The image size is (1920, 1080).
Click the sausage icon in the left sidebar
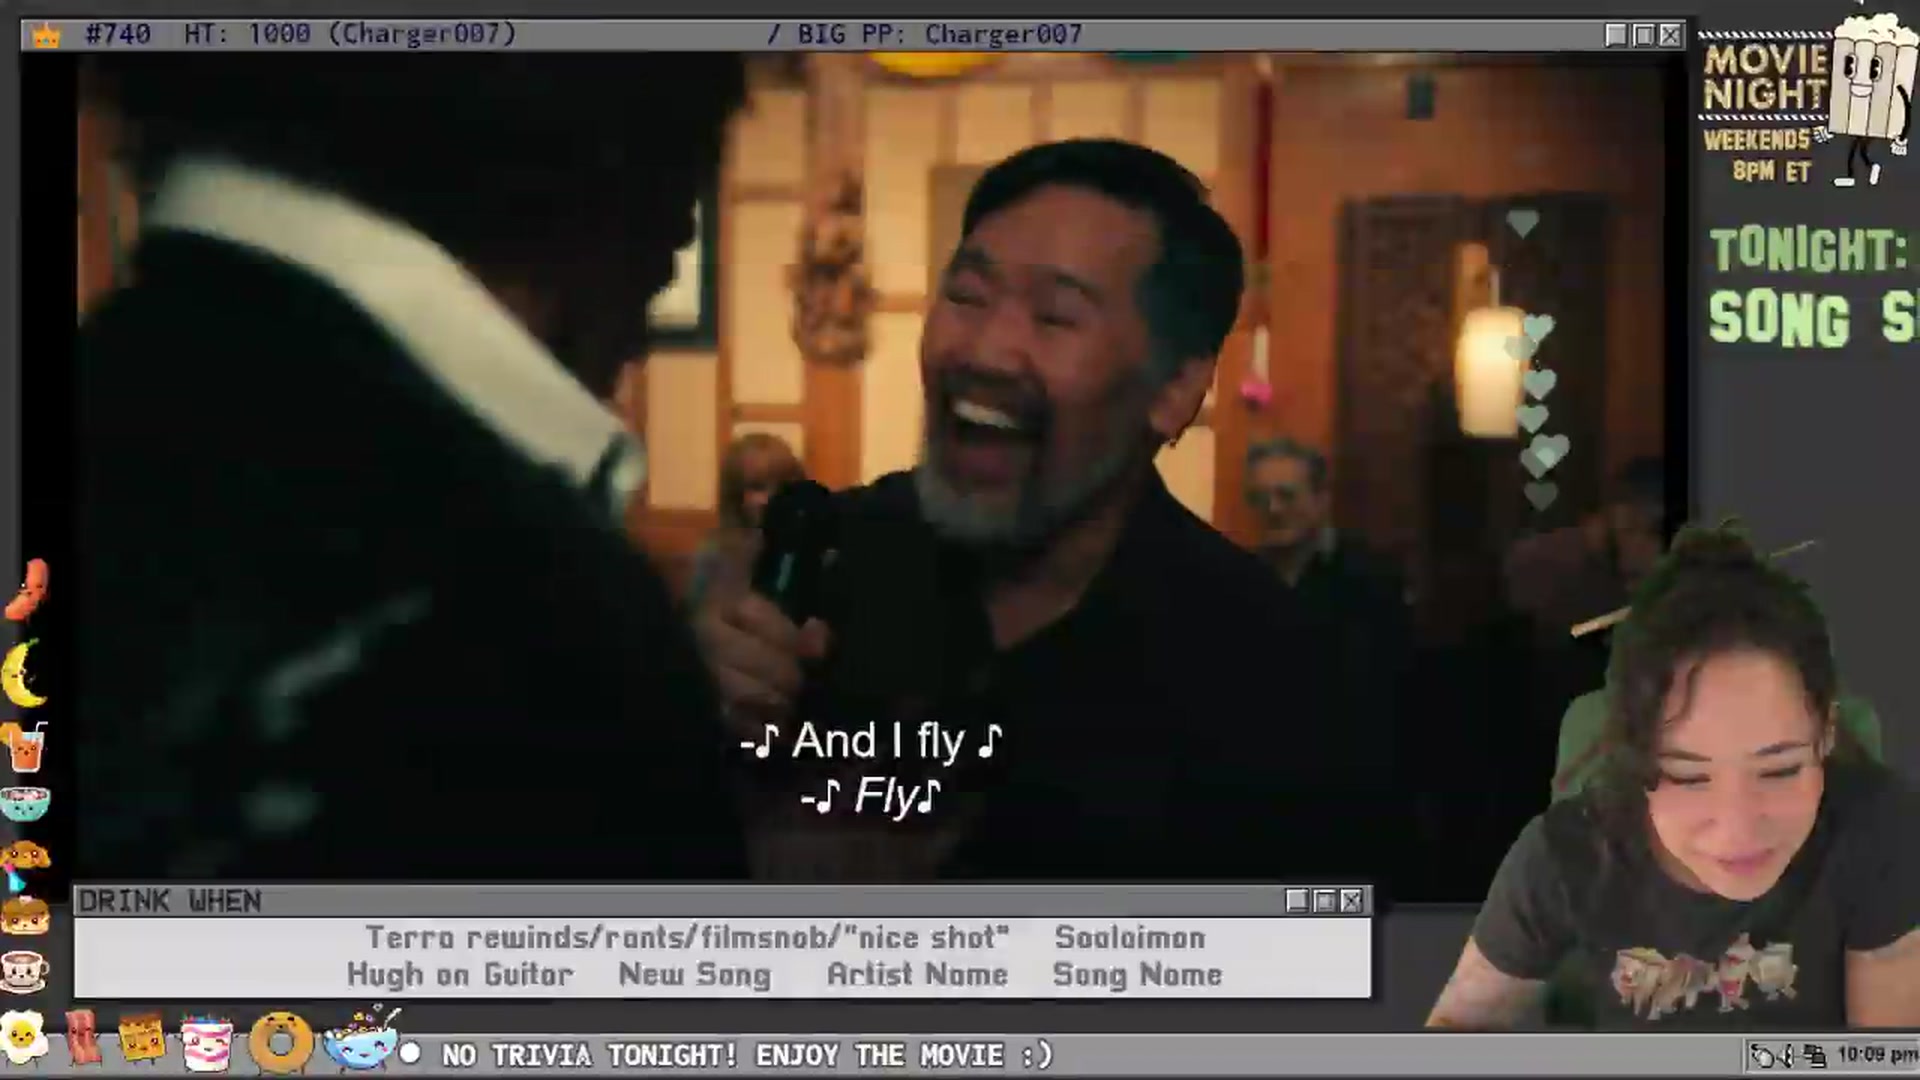(x=27, y=589)
